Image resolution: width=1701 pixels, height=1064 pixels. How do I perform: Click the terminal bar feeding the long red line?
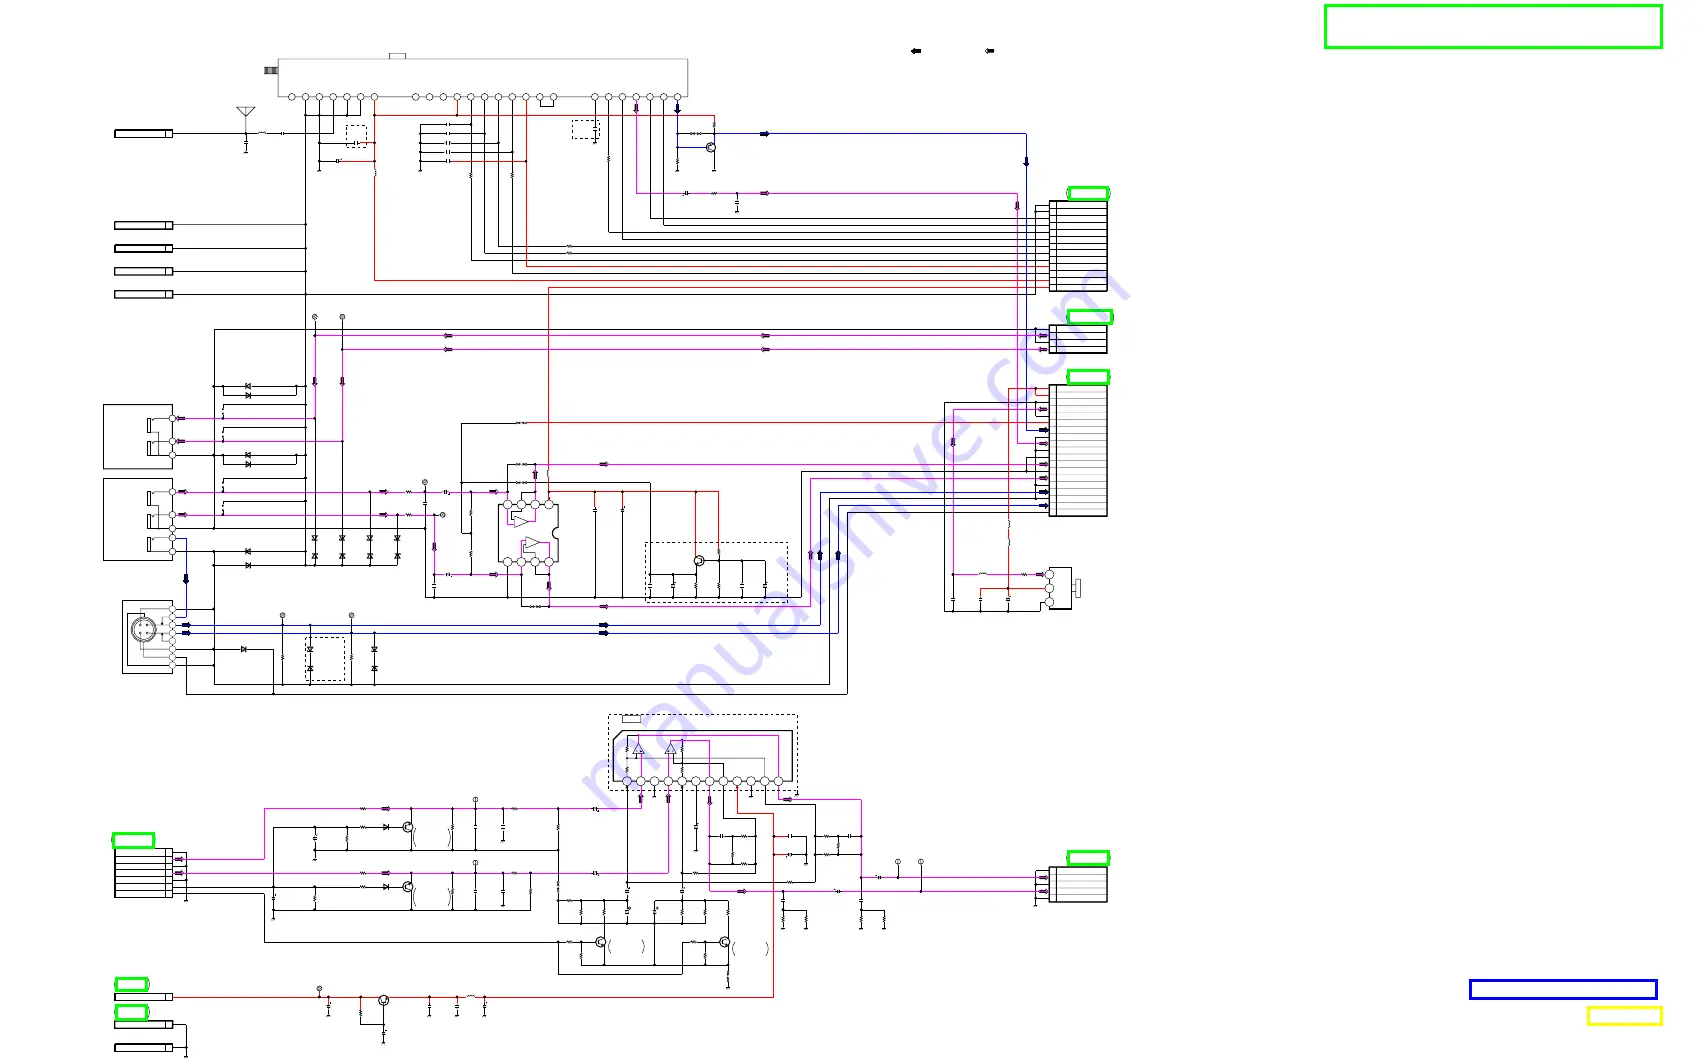coord(143,997)
